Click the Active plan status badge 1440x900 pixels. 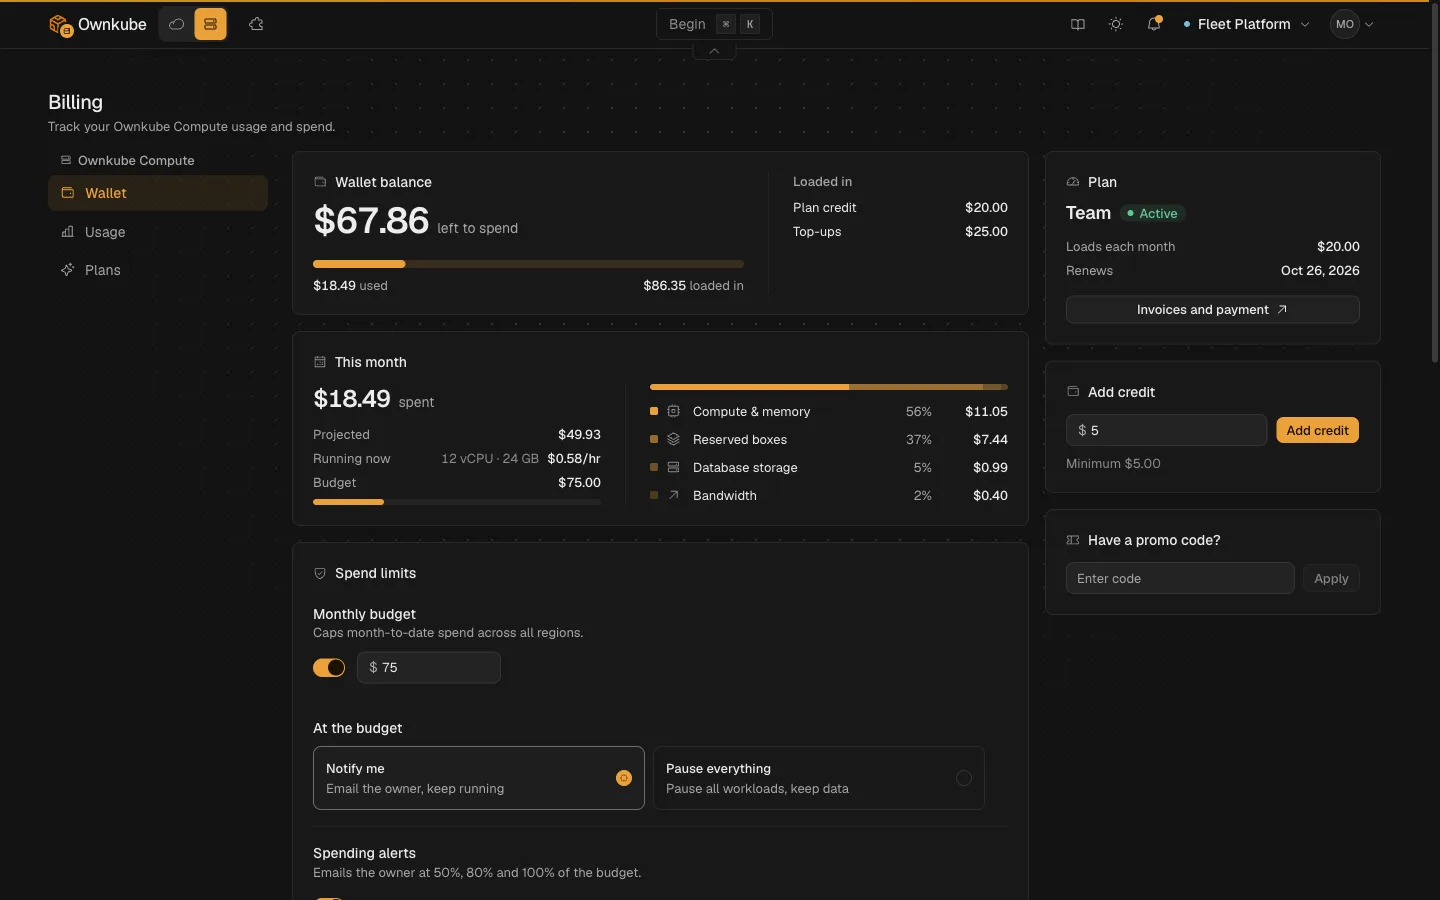(1152, 213)
